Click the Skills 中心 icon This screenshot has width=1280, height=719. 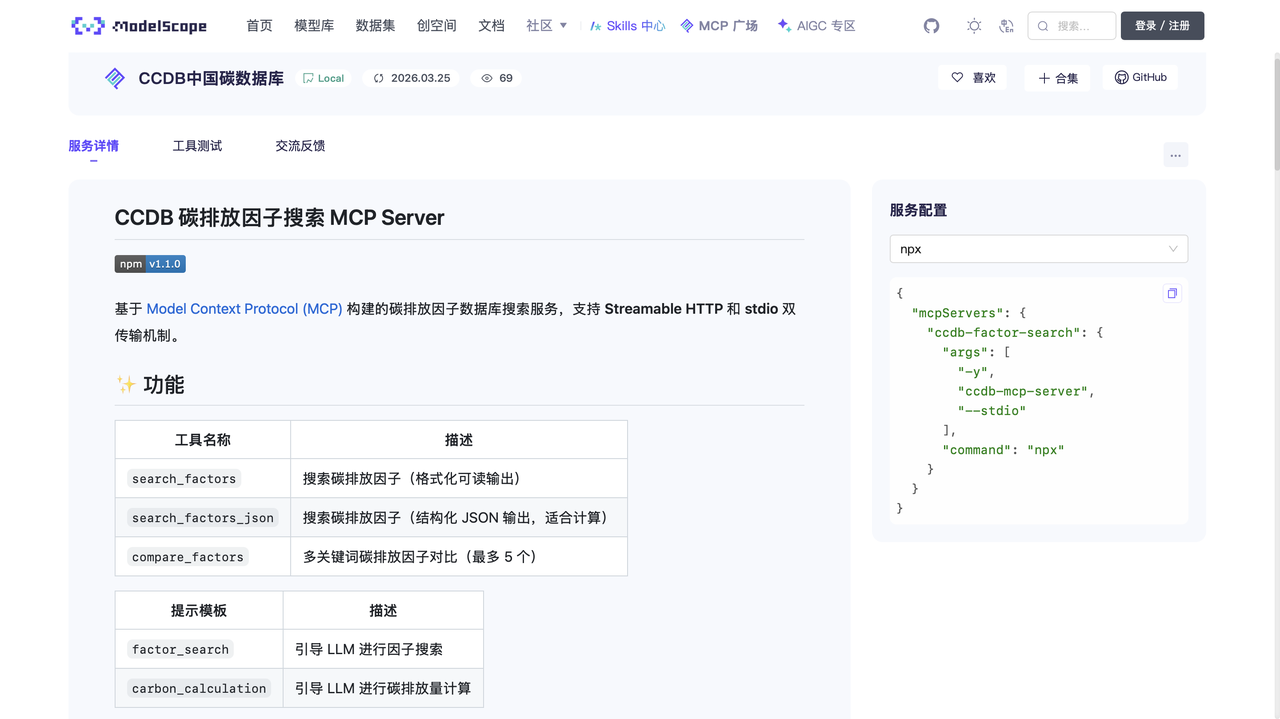click(596, 26)
